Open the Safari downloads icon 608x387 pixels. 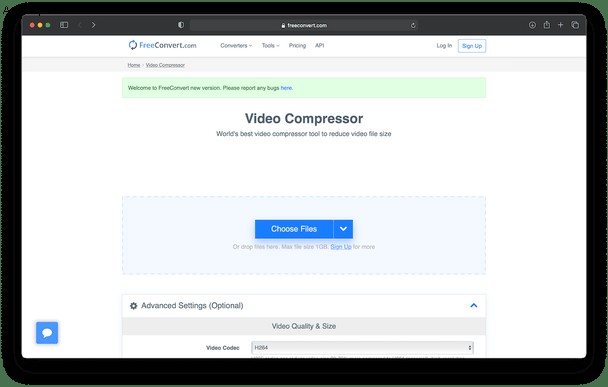[532, 25]
